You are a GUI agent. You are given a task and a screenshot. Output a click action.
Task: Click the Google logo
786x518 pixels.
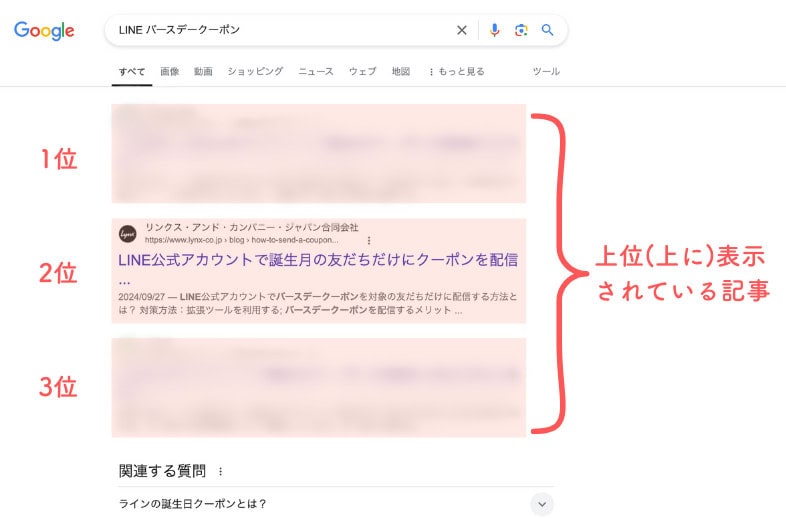coord(44,31)
